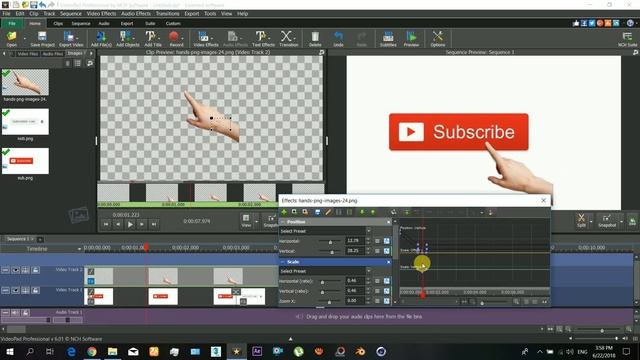Remove the Position effect with its X button

pos(388,222)
